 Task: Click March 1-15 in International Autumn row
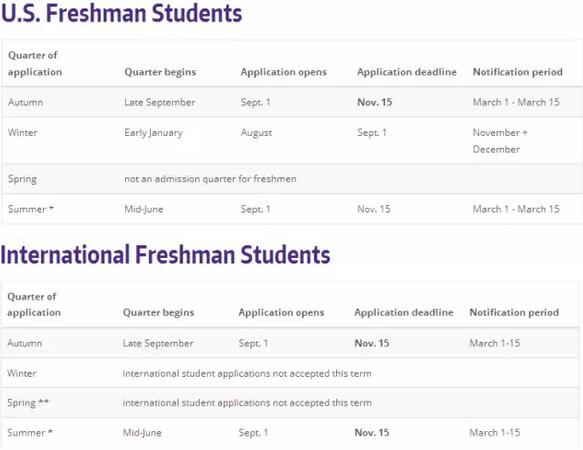pos(495,343)
